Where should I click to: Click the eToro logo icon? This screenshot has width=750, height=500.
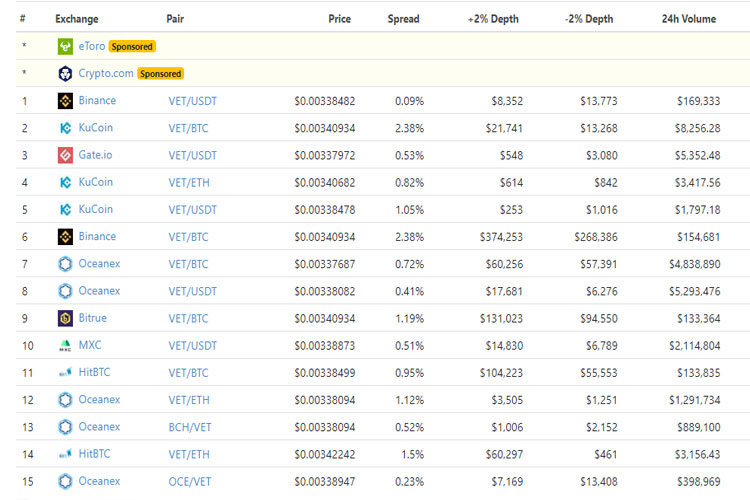[65, 46]
